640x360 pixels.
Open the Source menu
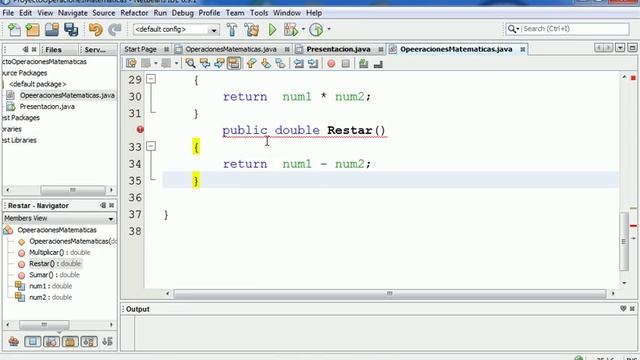[x=104, y=13]
